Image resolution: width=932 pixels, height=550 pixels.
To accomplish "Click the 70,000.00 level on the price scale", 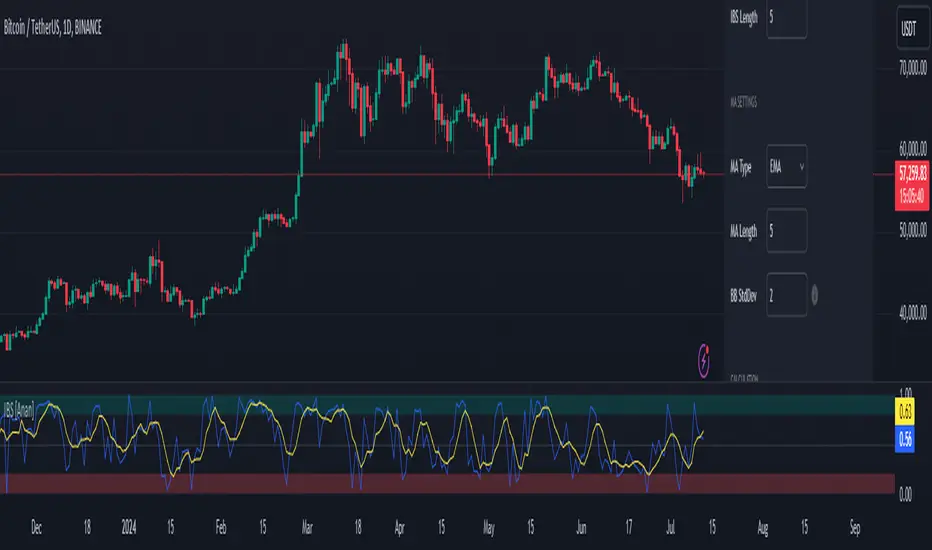I will [912, 68].
